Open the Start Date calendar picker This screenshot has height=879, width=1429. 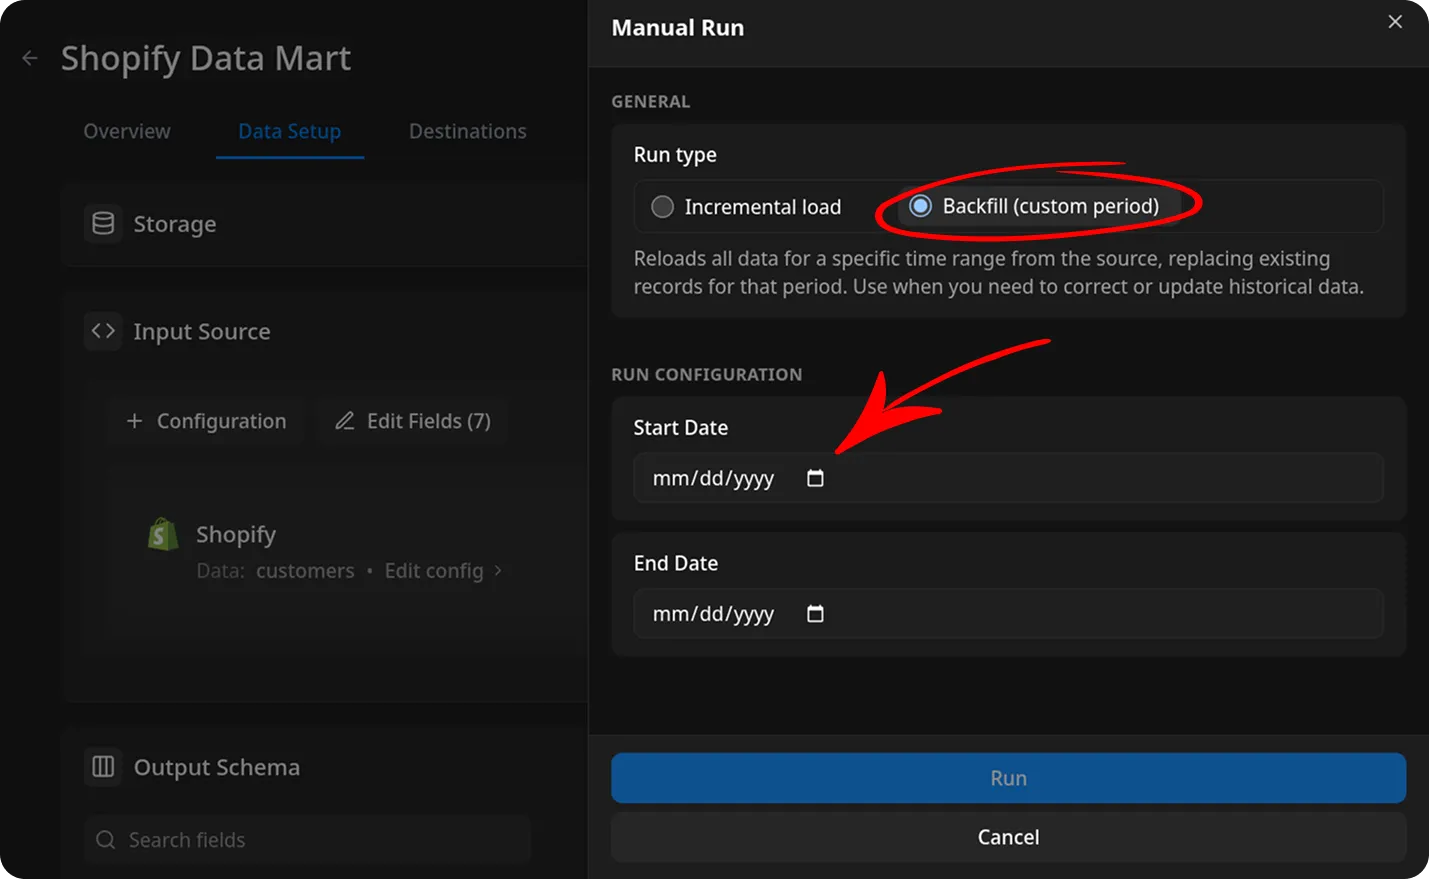pyautogui.click(x=815, y=478)
